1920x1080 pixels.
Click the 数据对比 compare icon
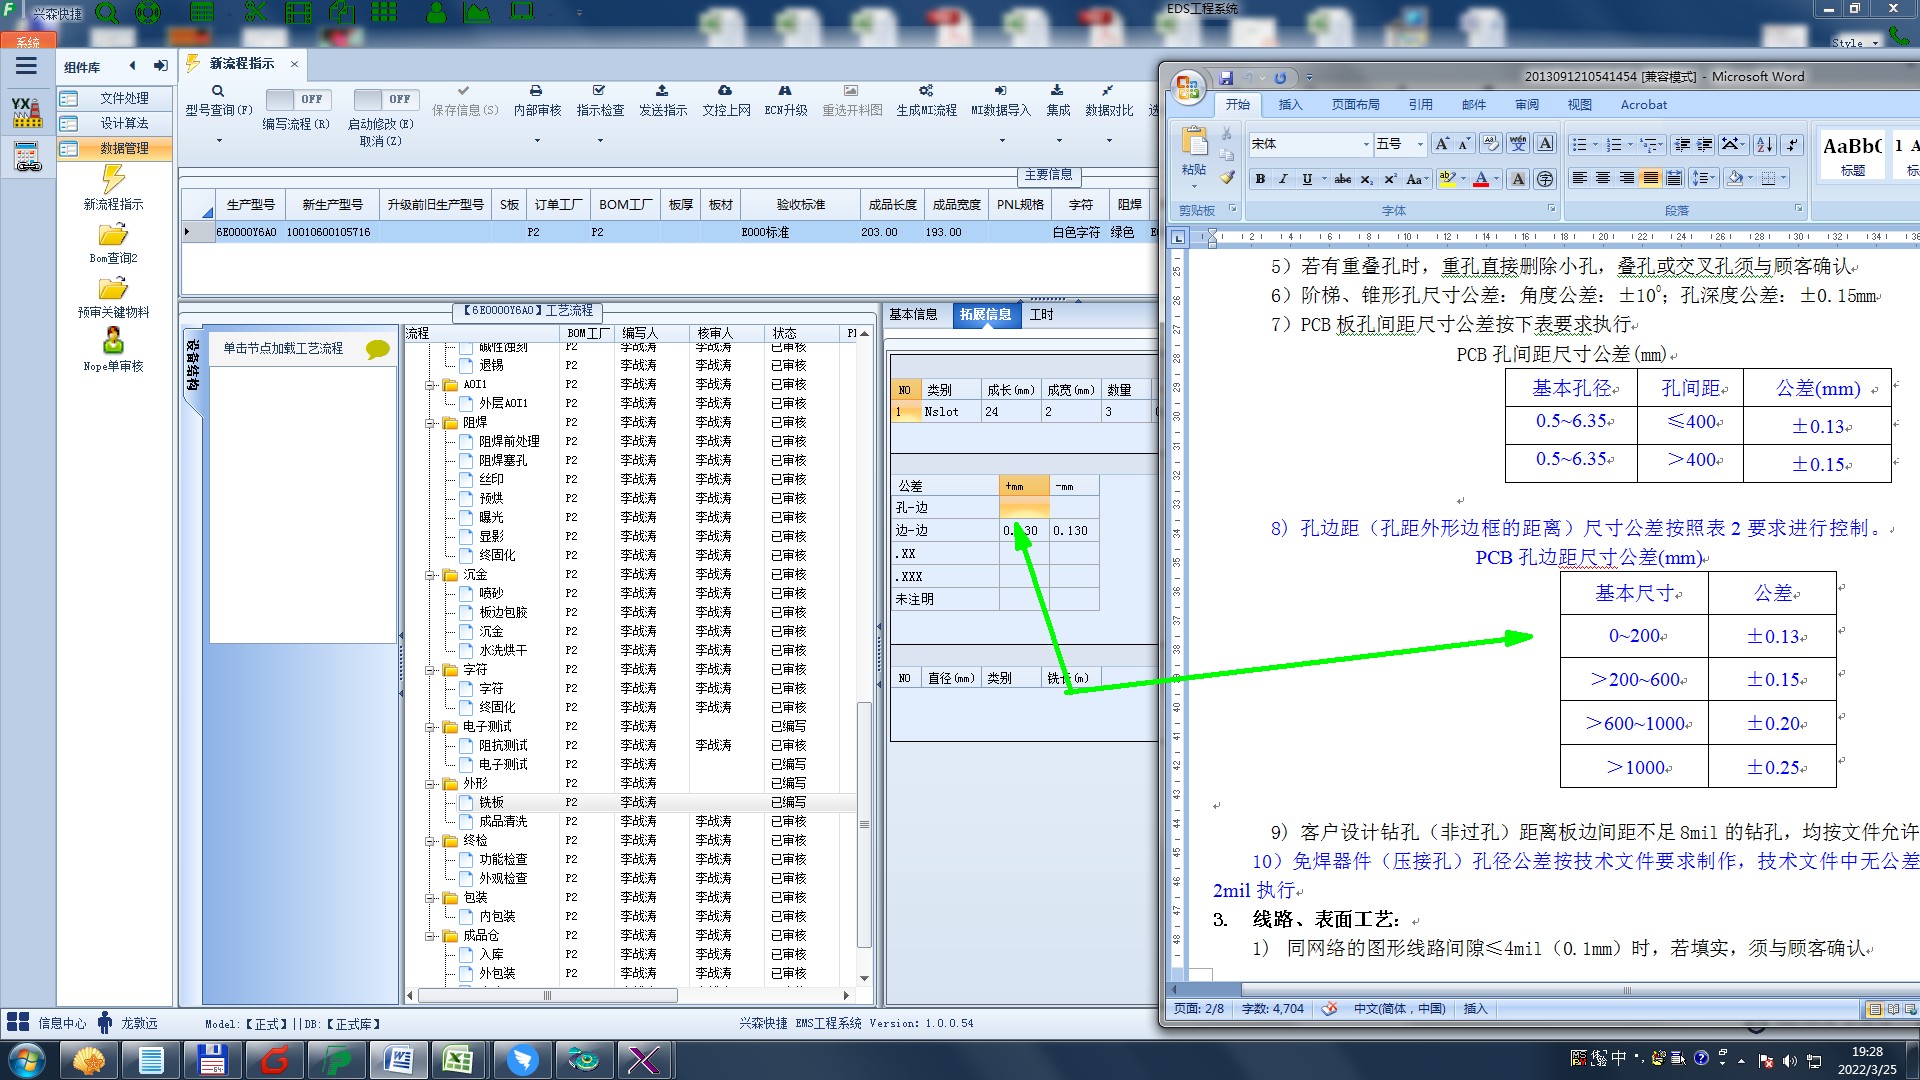coord(1108,91)
